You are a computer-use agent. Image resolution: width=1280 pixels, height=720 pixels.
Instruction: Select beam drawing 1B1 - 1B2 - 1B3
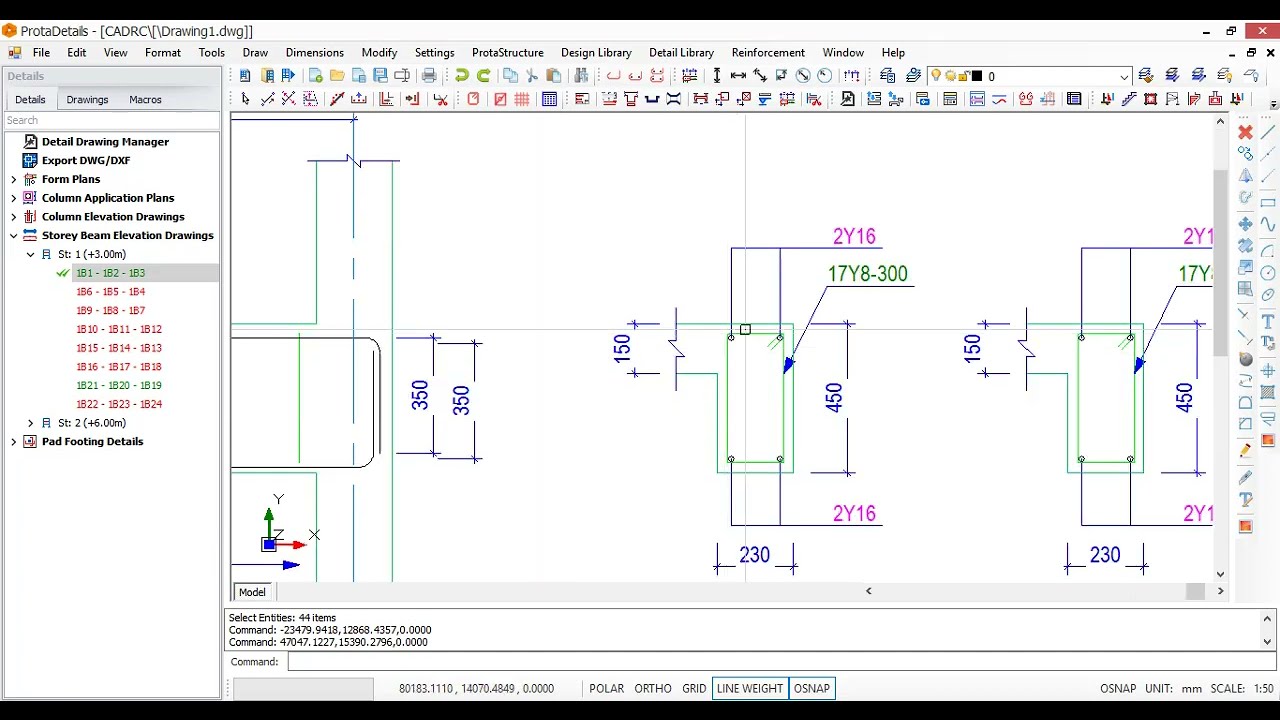(x=110, y=273)
